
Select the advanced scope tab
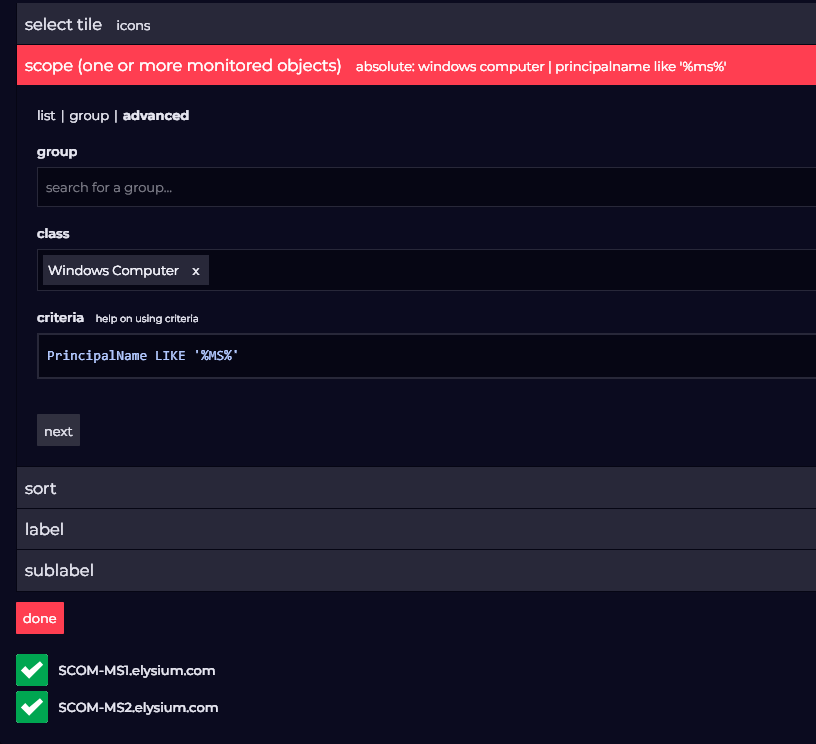156,116
